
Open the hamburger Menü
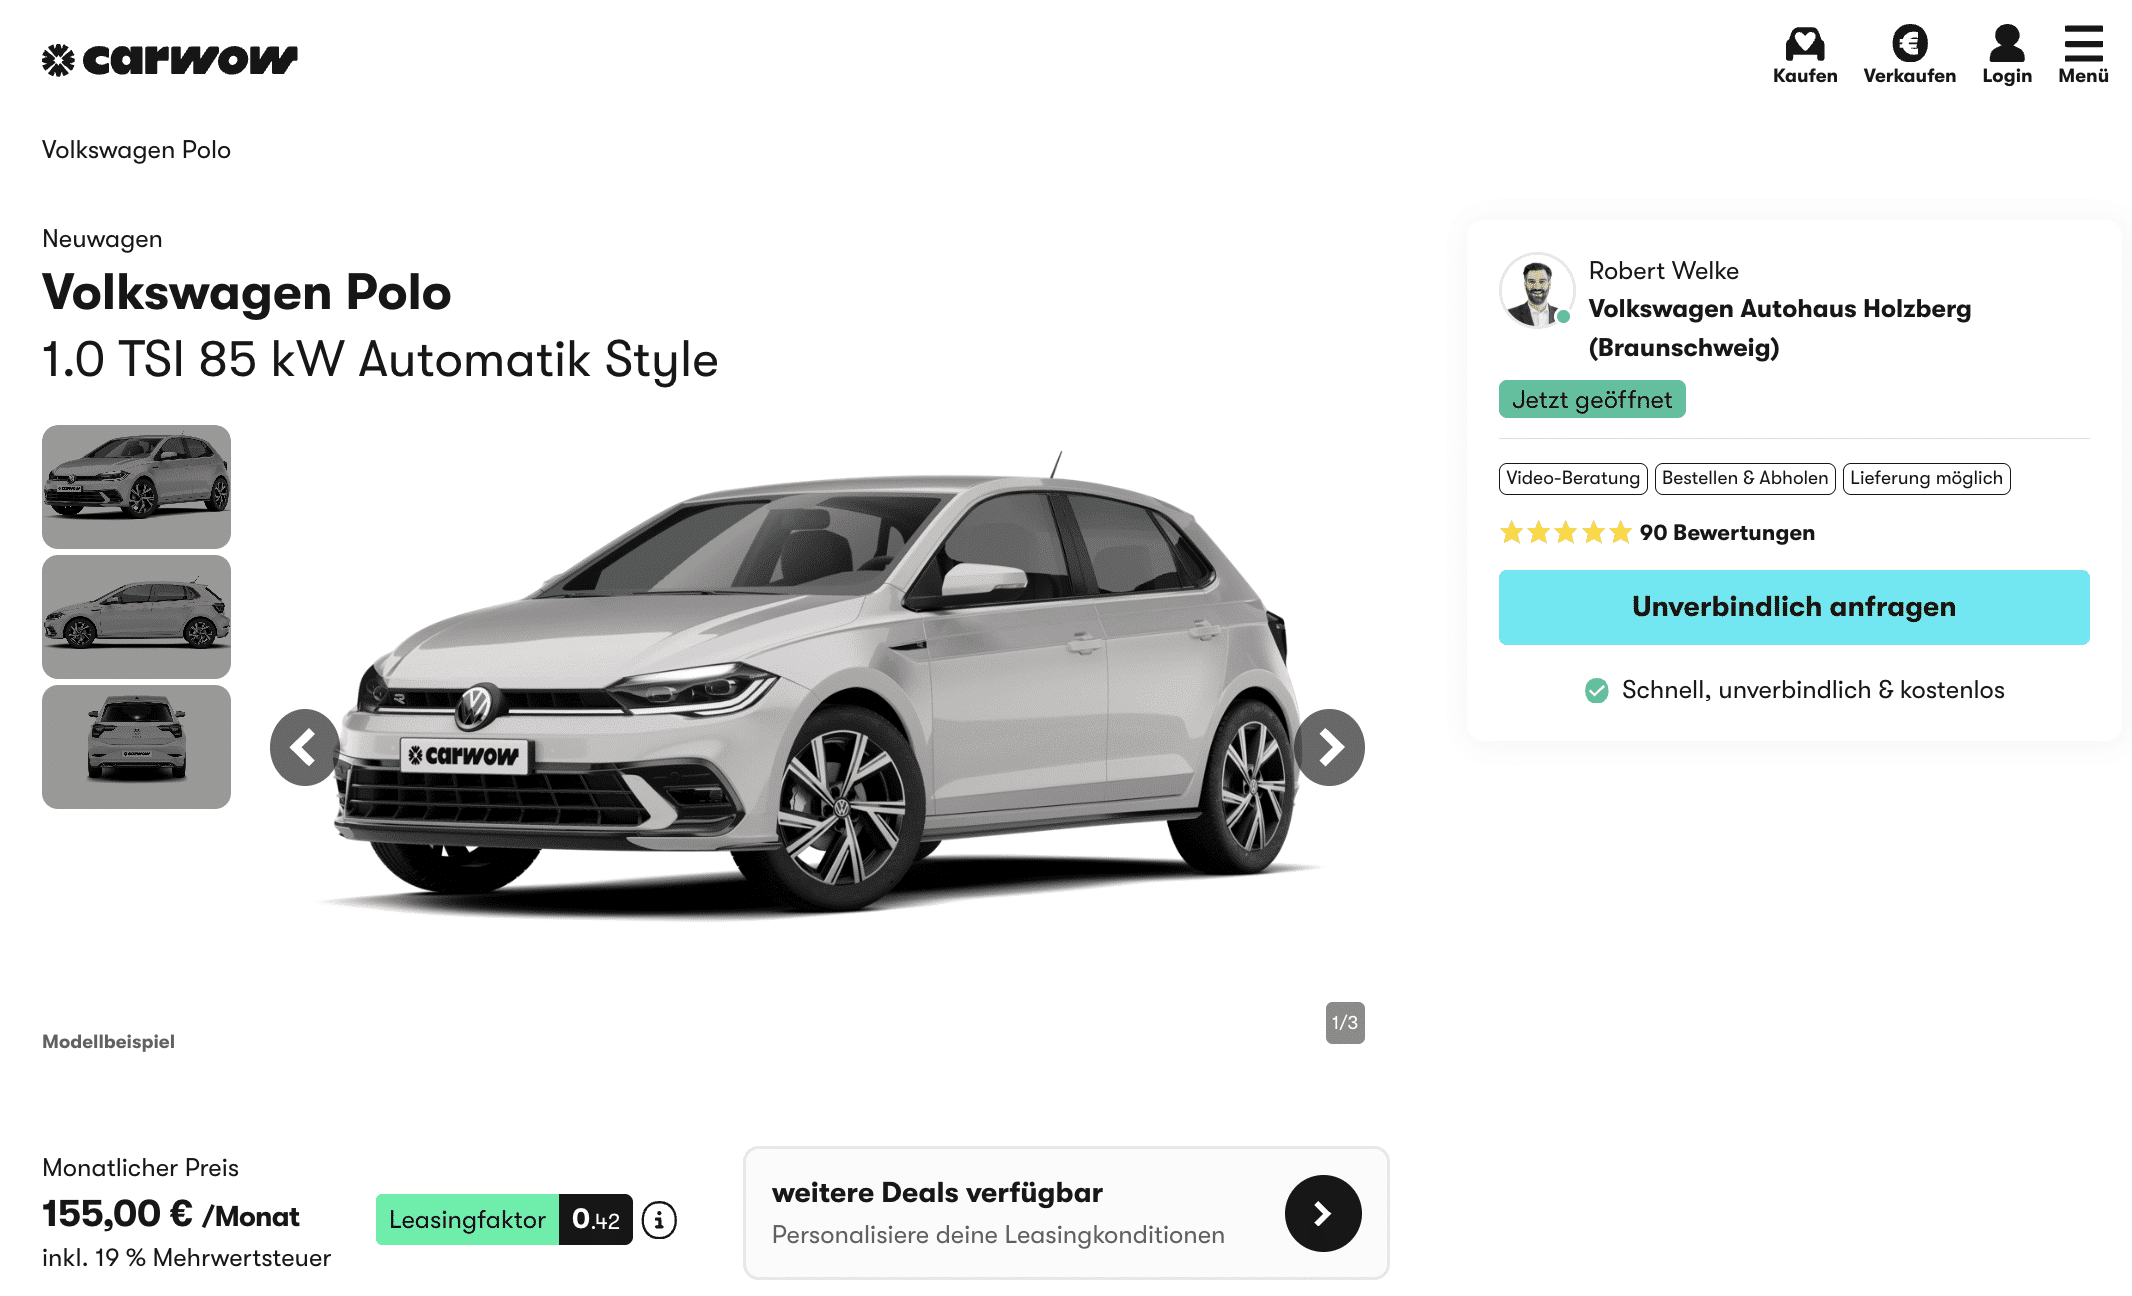[x=2083, y=55]
